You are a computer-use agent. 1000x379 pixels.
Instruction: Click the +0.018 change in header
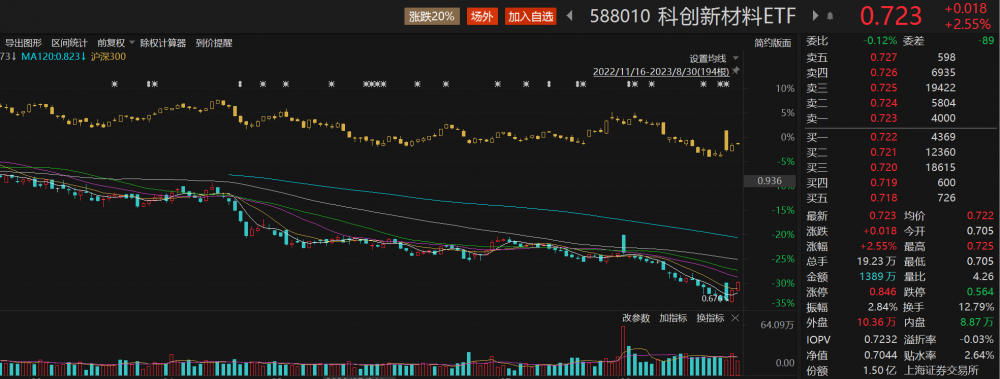click(x=967, y=9)
